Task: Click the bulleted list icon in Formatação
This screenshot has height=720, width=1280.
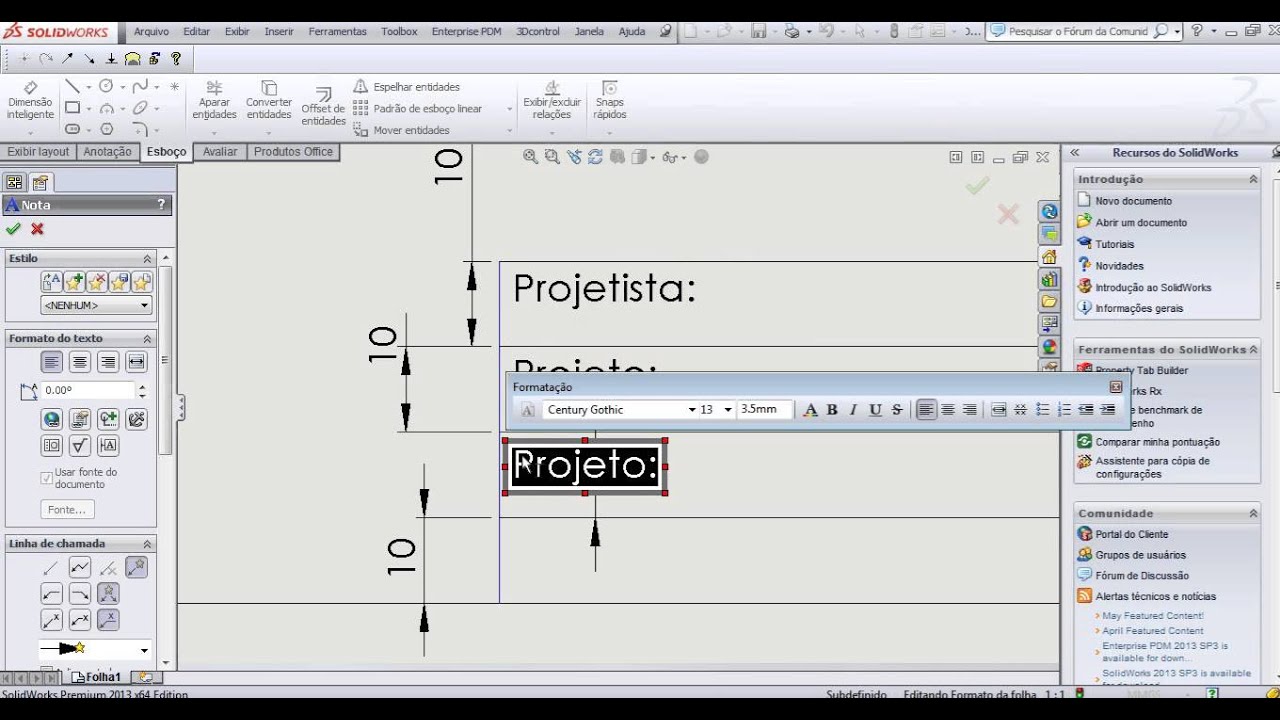Action: point(1042,409)
